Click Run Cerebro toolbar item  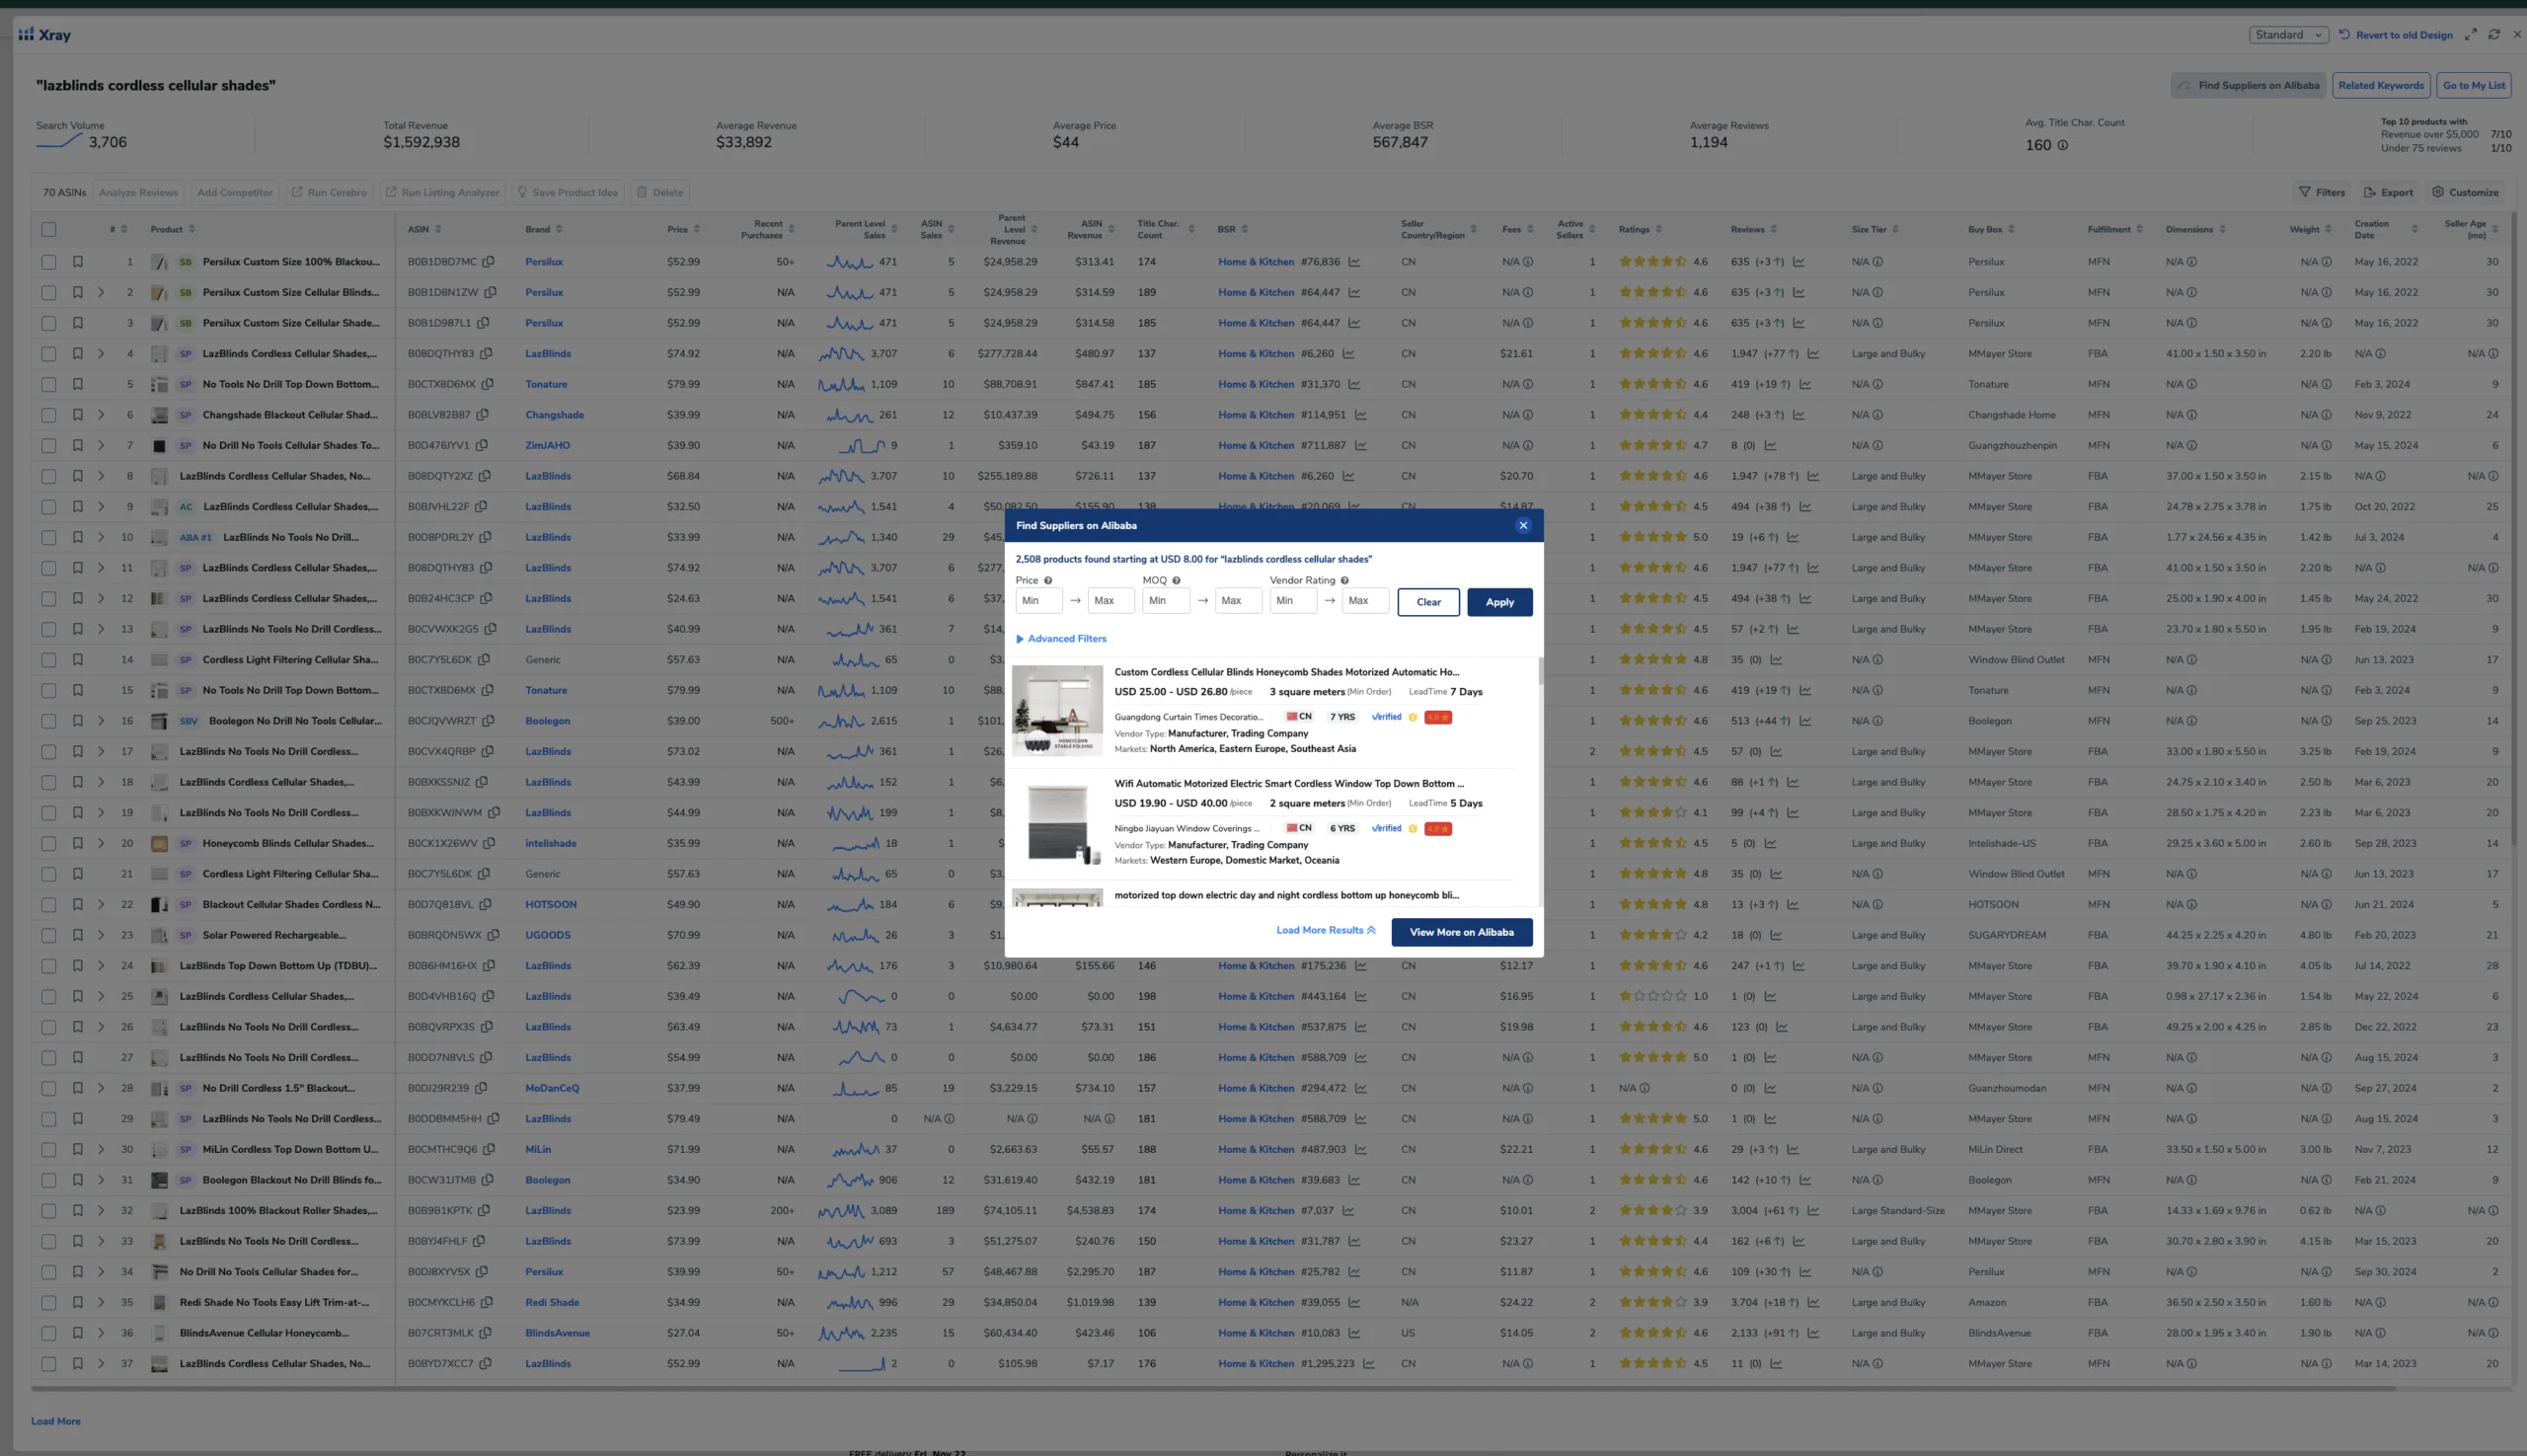329,192
